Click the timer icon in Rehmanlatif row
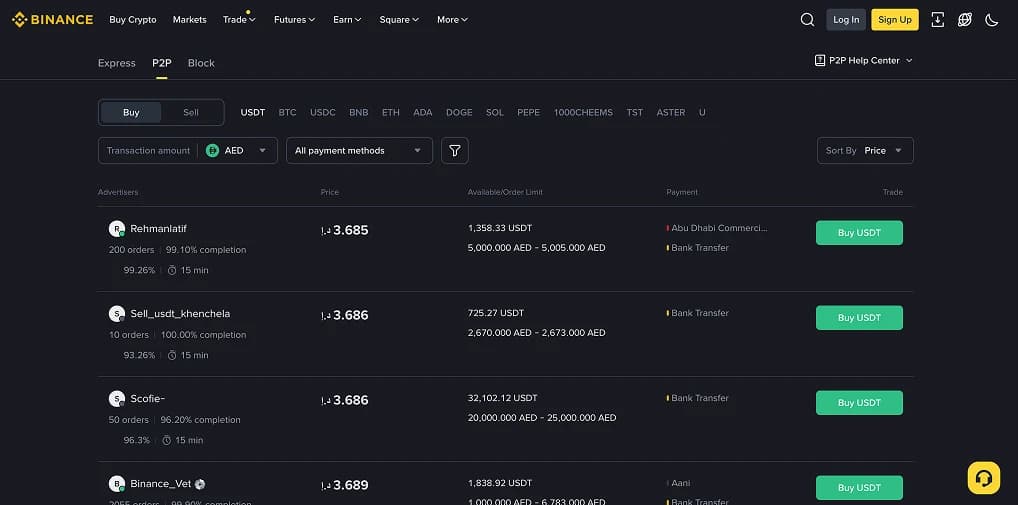1018x505 pixels. (172, 270)
